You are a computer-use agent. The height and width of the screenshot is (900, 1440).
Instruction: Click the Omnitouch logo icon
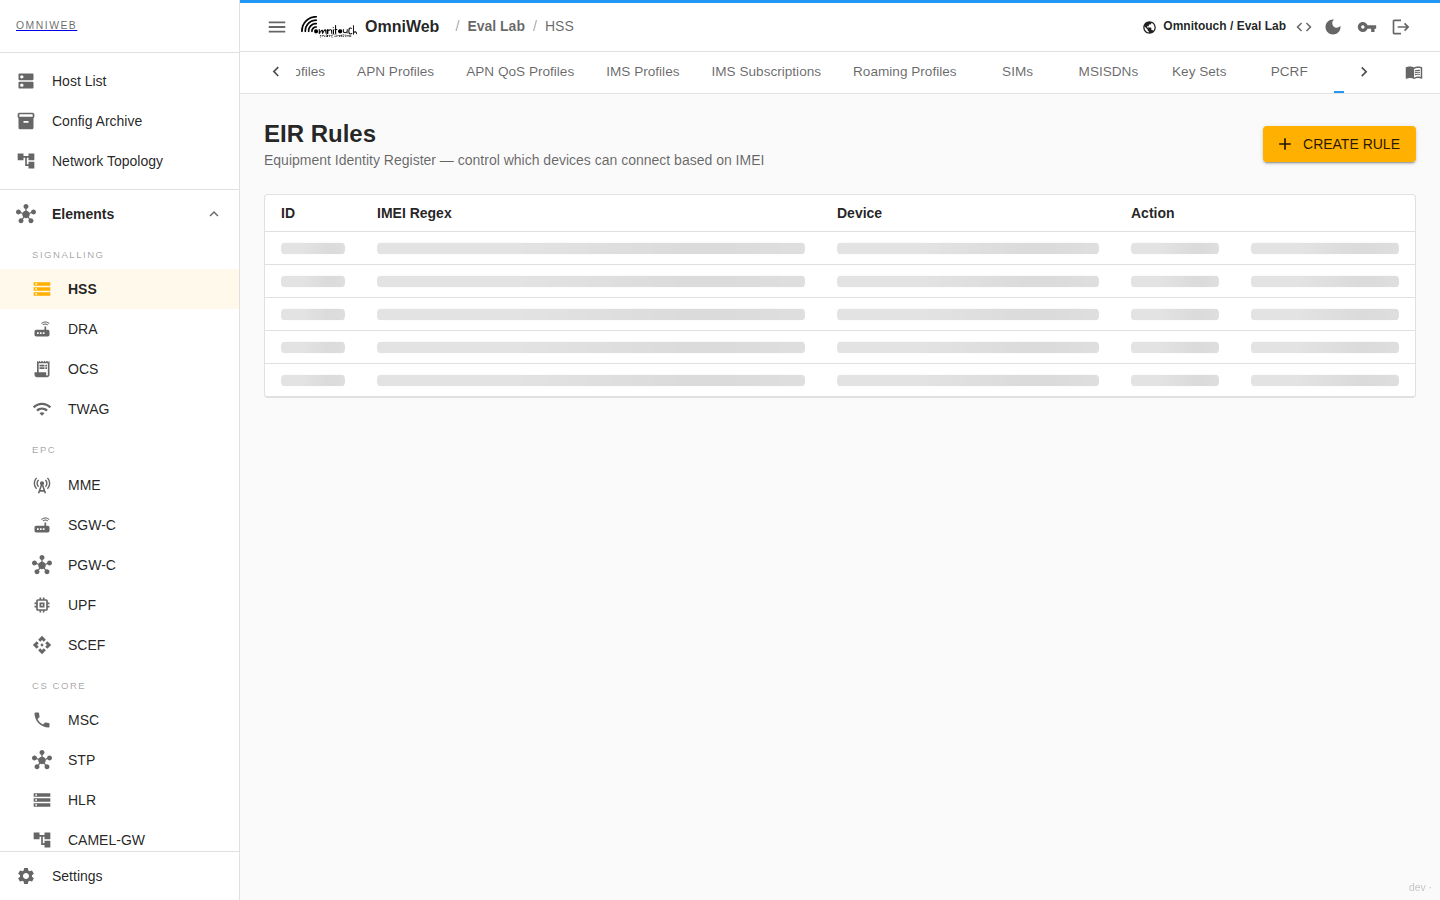point(329,27)
